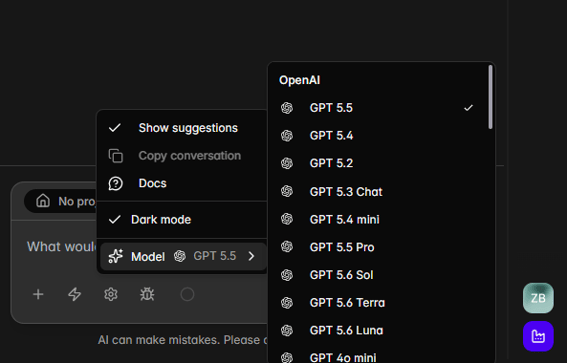Pick the GPT 5.4 mini model
This screenshot has height=363, width=567.
click(378, 219)
